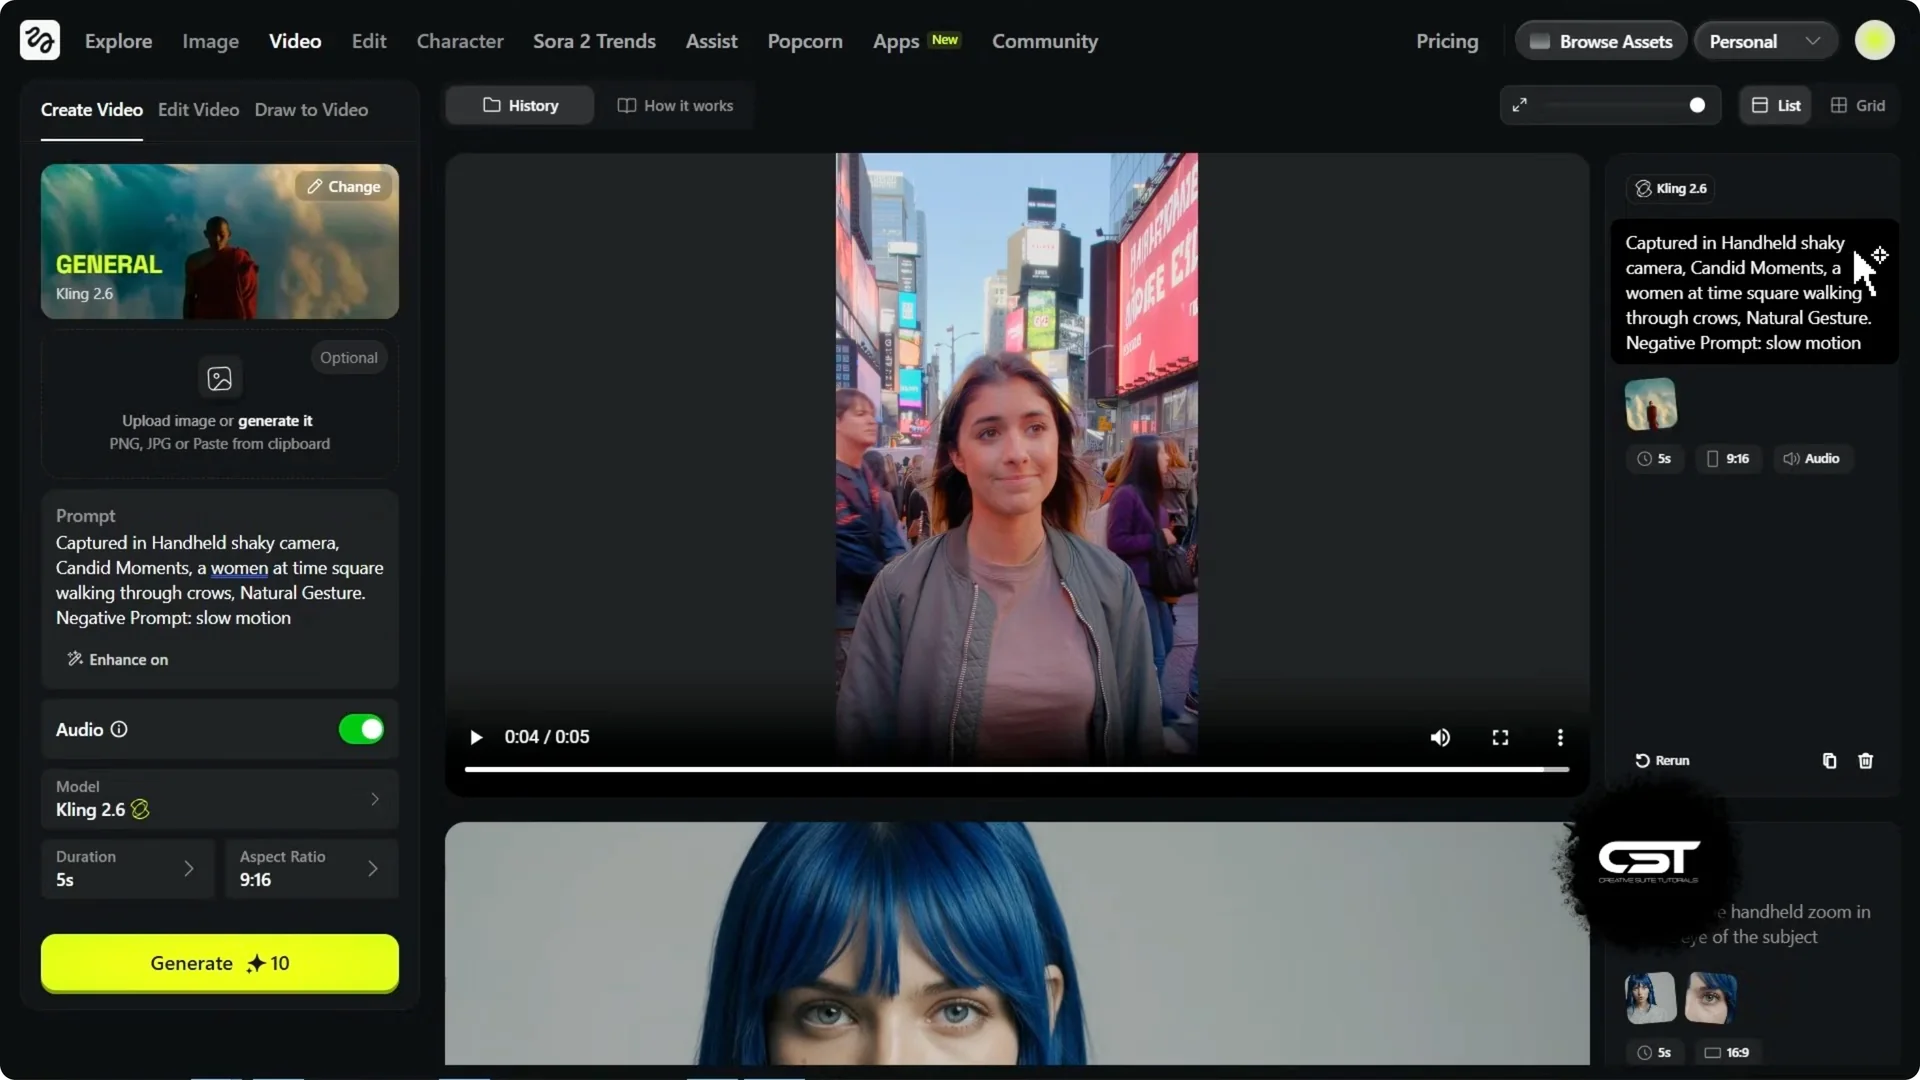This screenshot has width=1920, height=1080.
Task: Switch to the Edit Video tab
Action: pos(198,110)
